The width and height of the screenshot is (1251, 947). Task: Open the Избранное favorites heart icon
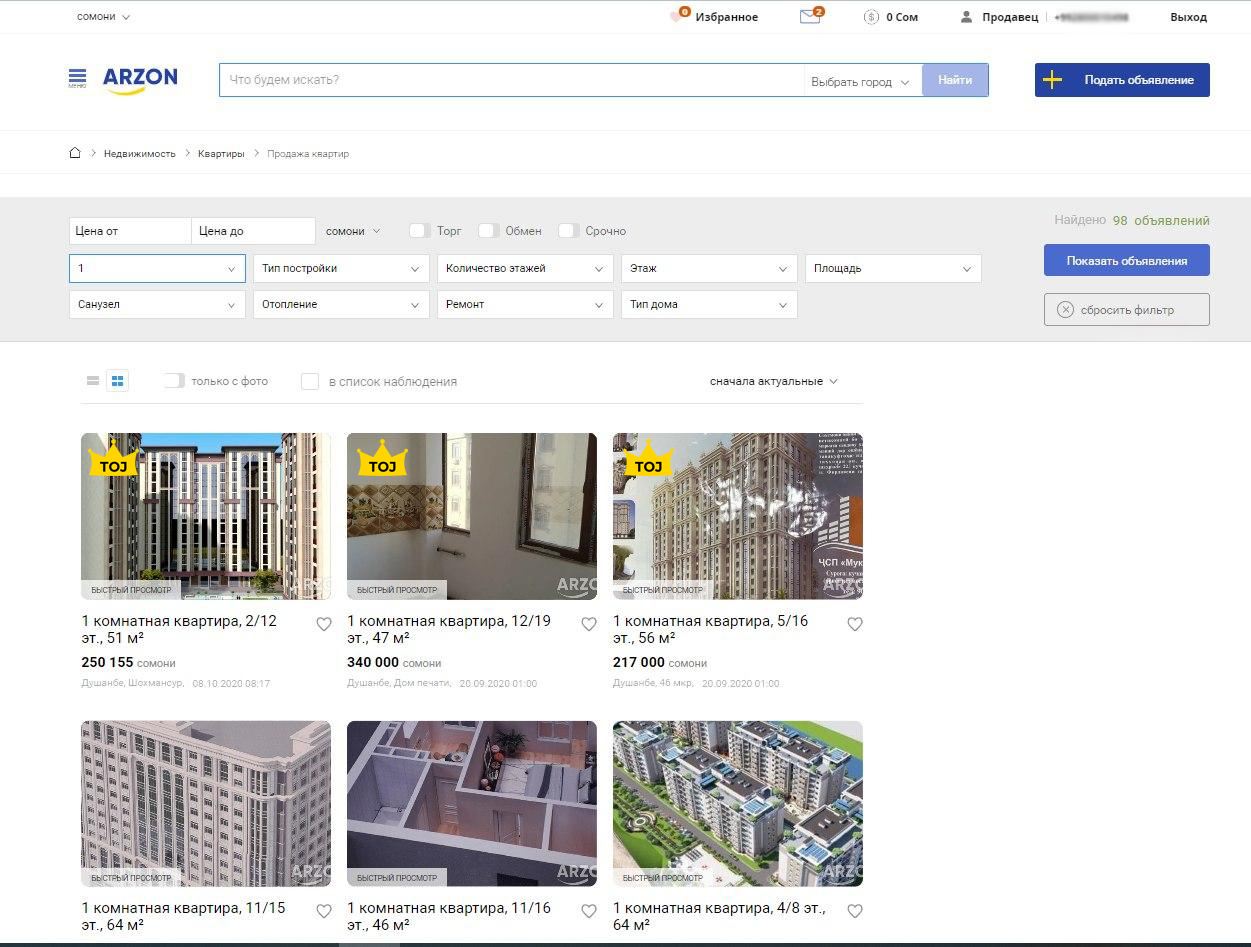pyautogui.click(x=679, y=17)
